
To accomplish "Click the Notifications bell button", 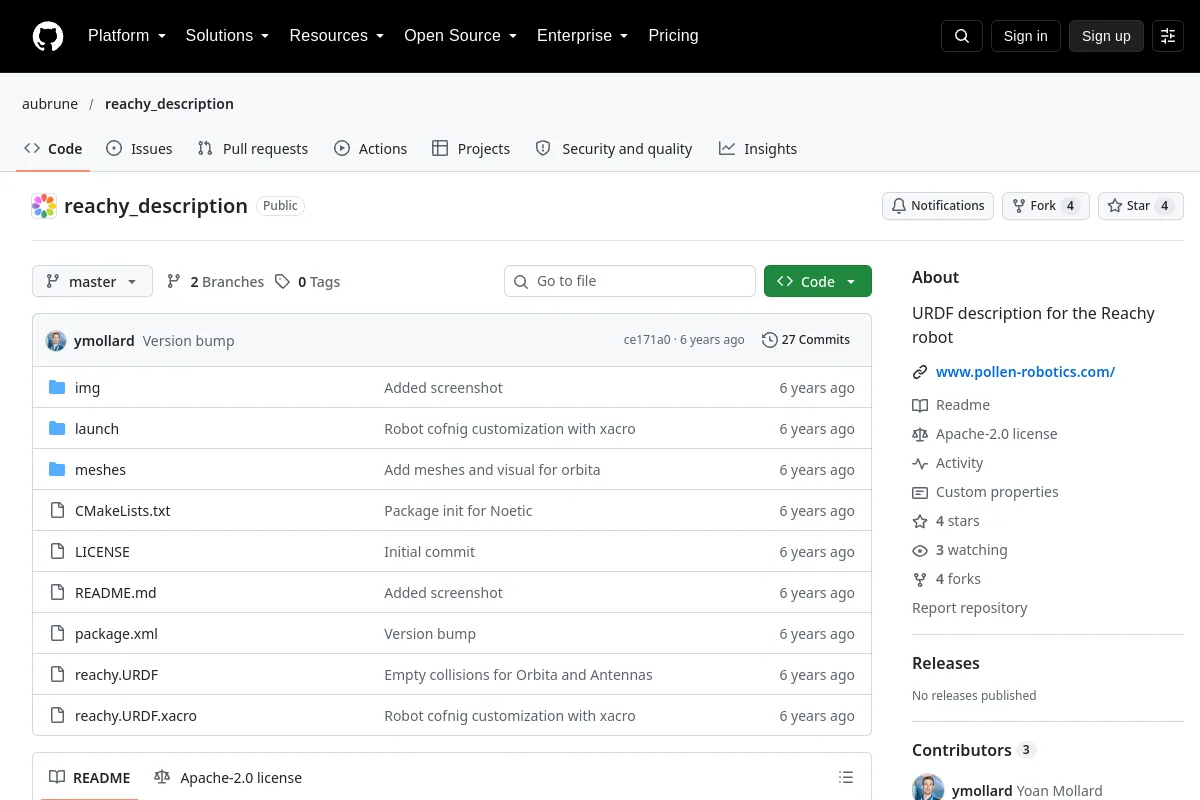I will tap(938, 206).
